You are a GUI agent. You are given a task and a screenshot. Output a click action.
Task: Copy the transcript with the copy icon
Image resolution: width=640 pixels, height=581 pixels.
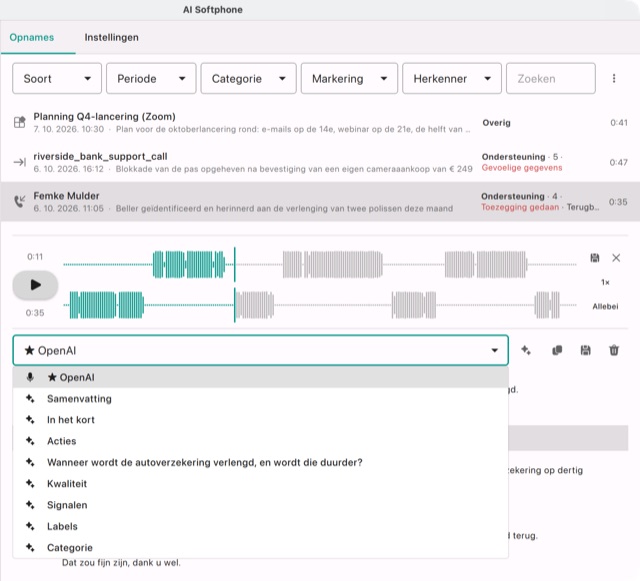coord(557,350)
